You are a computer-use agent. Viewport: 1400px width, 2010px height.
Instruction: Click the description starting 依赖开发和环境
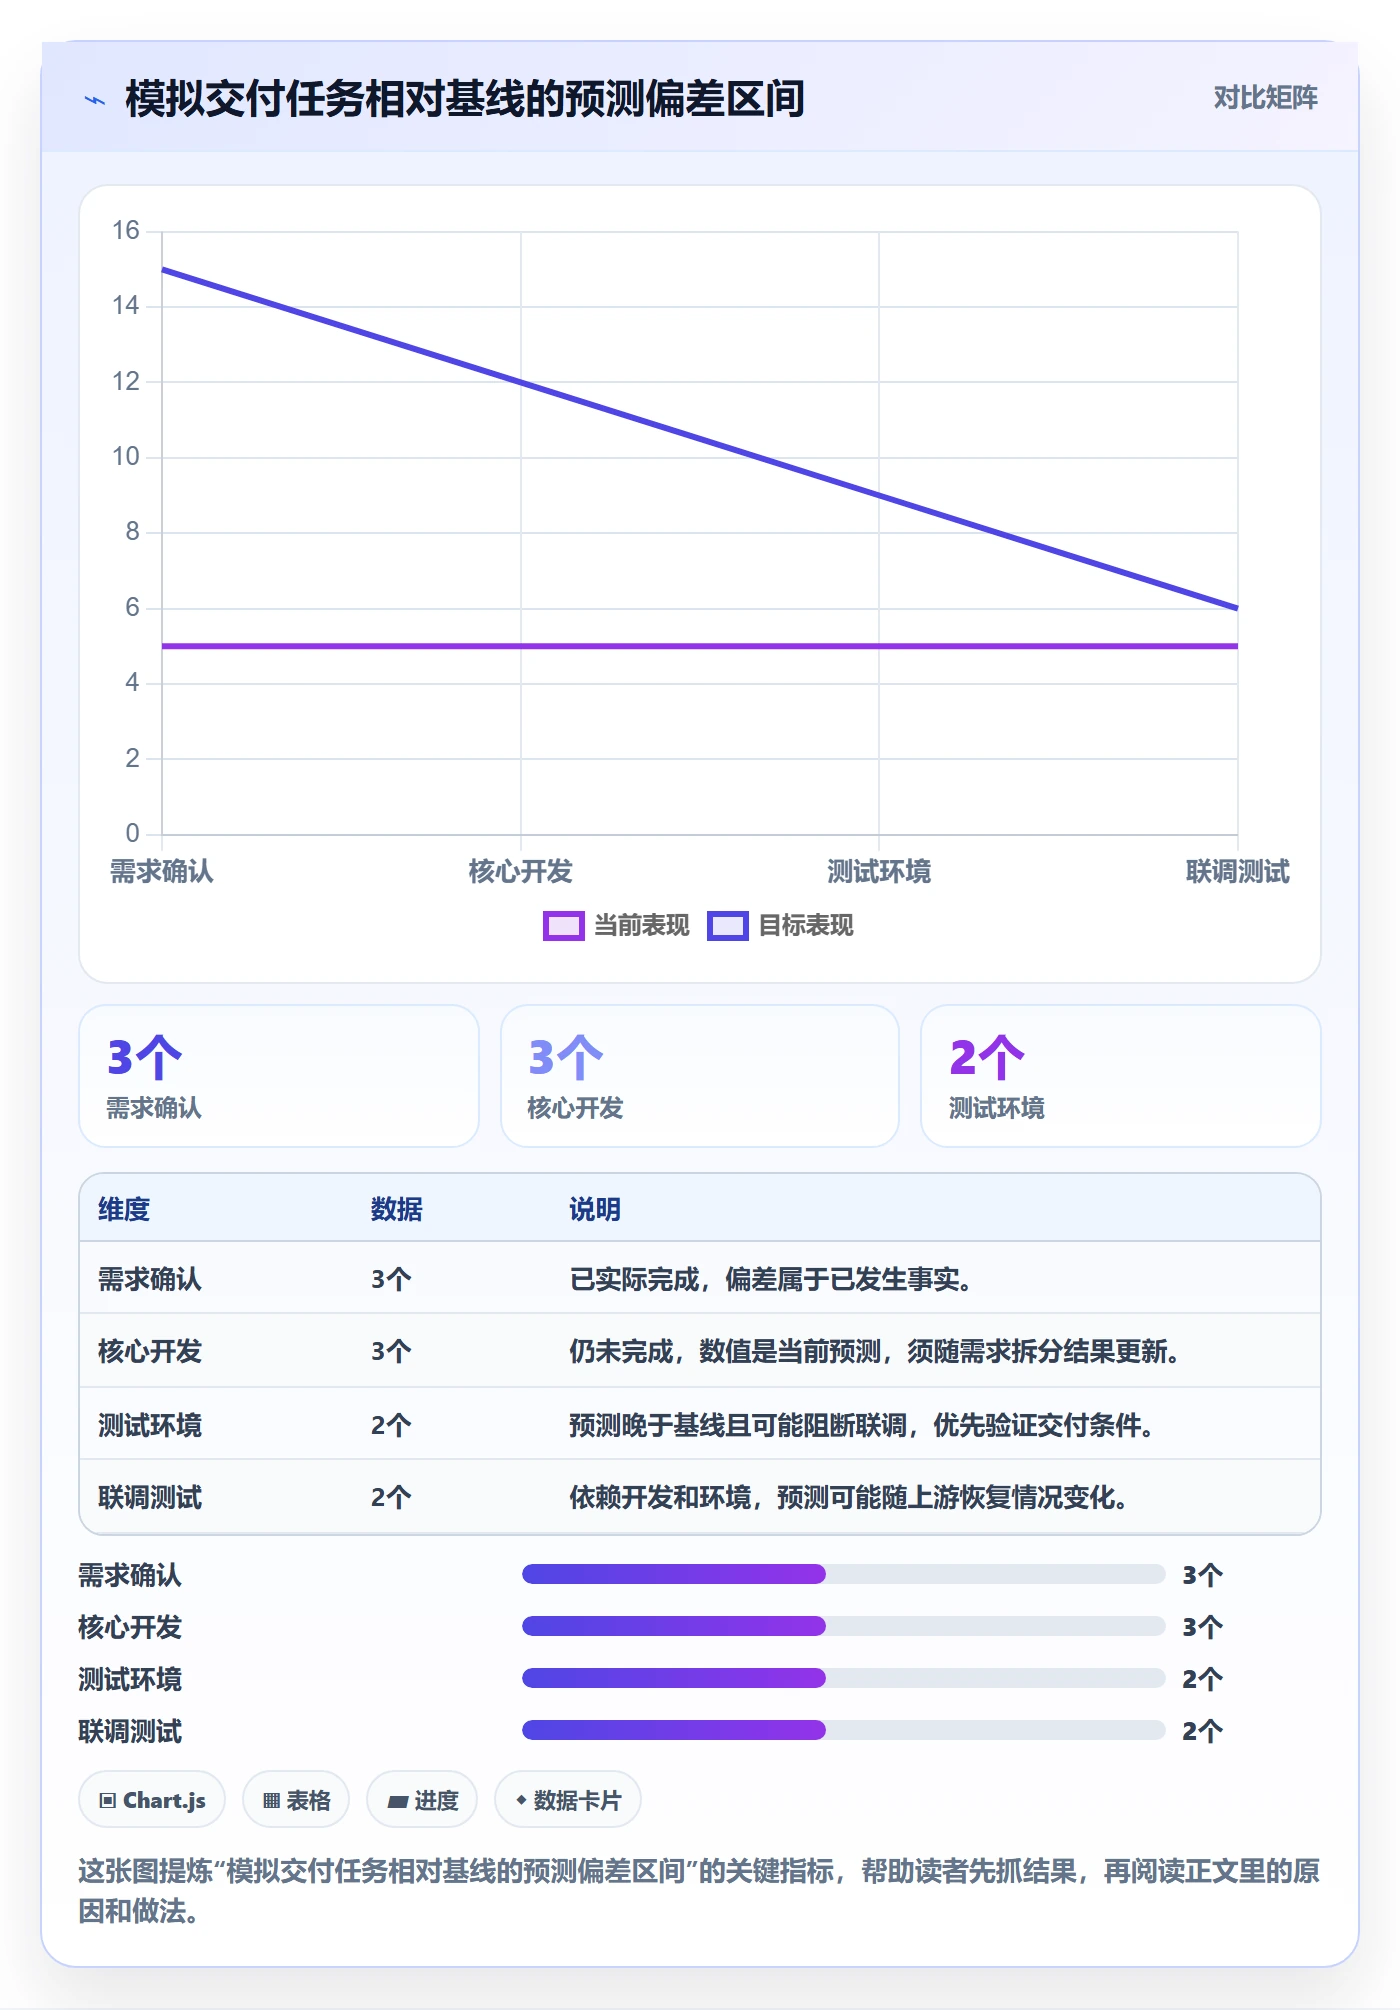coord(849,1498)
